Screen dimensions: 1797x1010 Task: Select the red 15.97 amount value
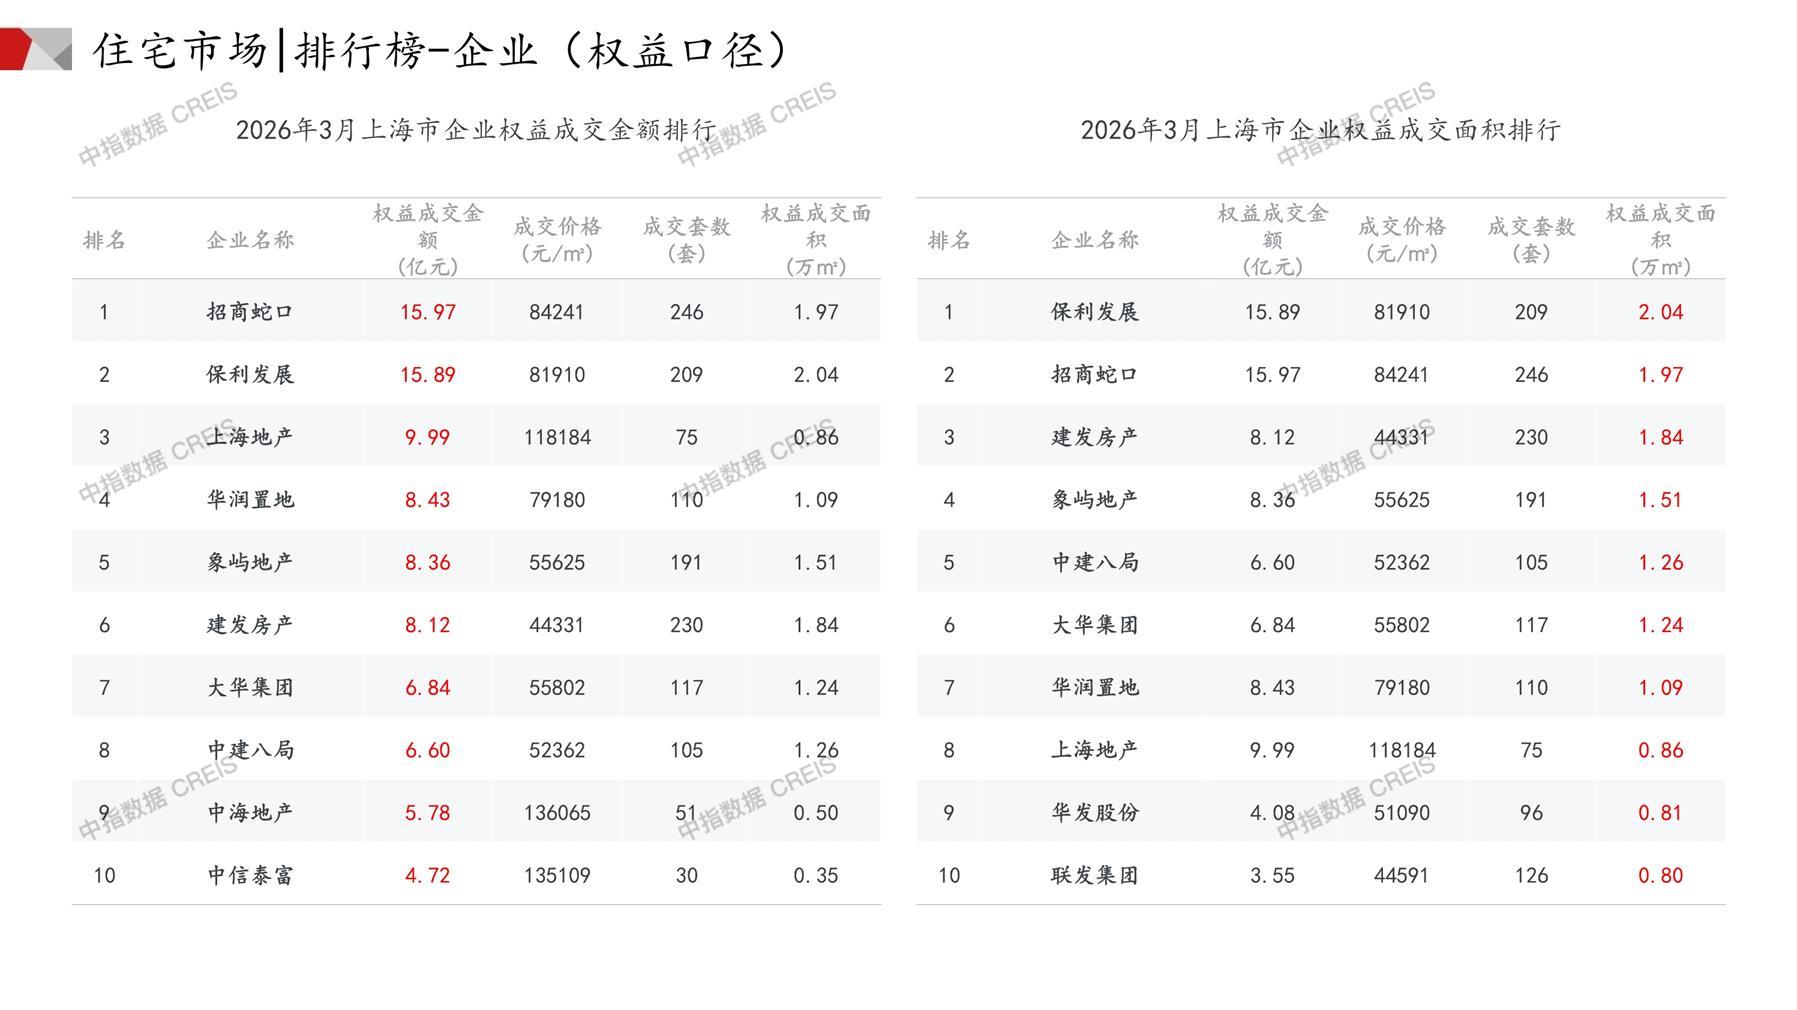click(x=427, y=312)
